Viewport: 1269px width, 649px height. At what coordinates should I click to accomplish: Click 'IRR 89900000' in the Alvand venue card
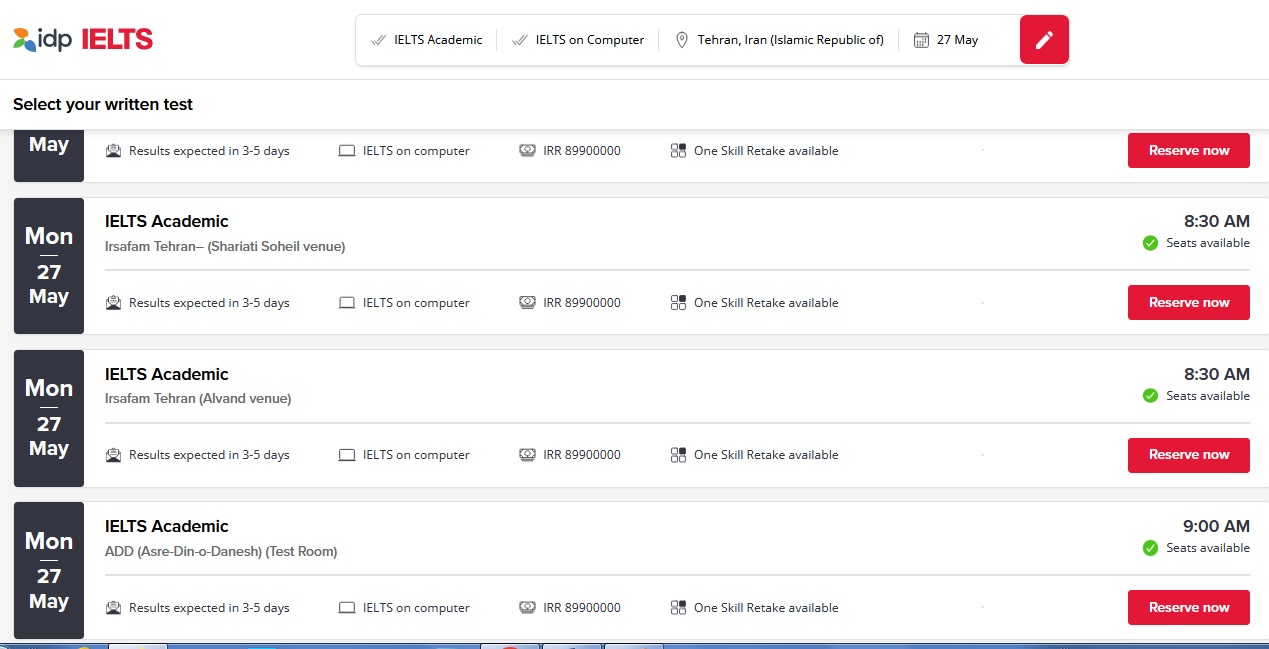coord(582,455)
